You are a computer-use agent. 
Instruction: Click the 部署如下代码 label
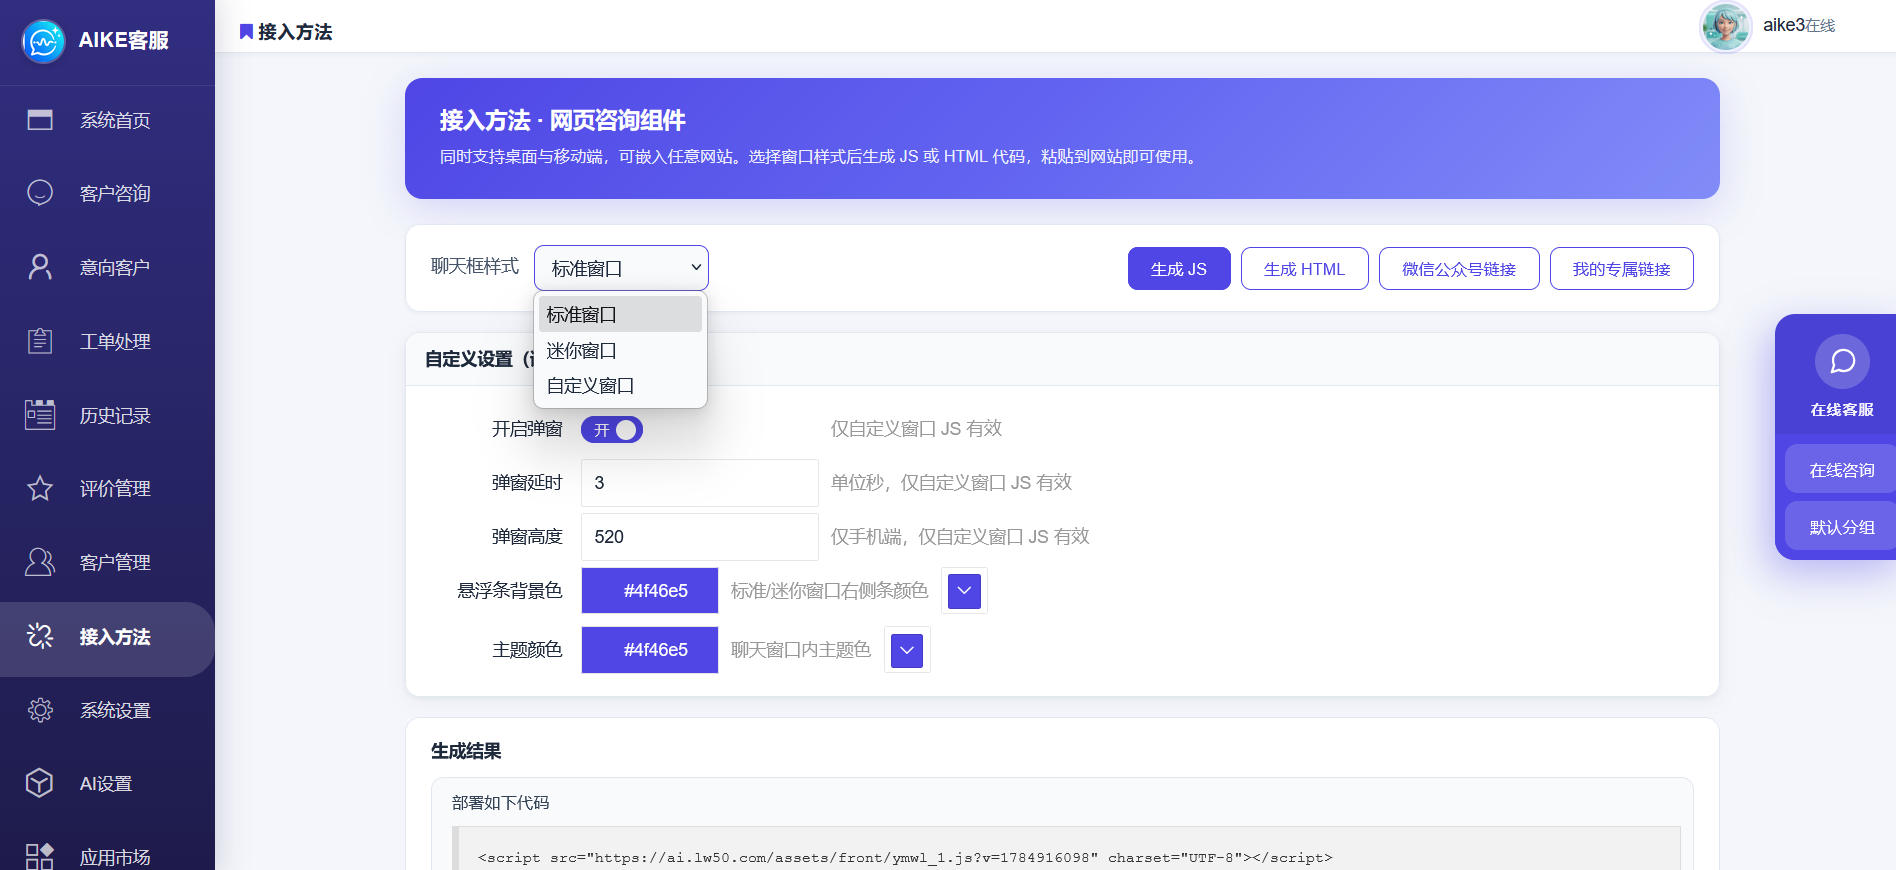click(500, 803)
